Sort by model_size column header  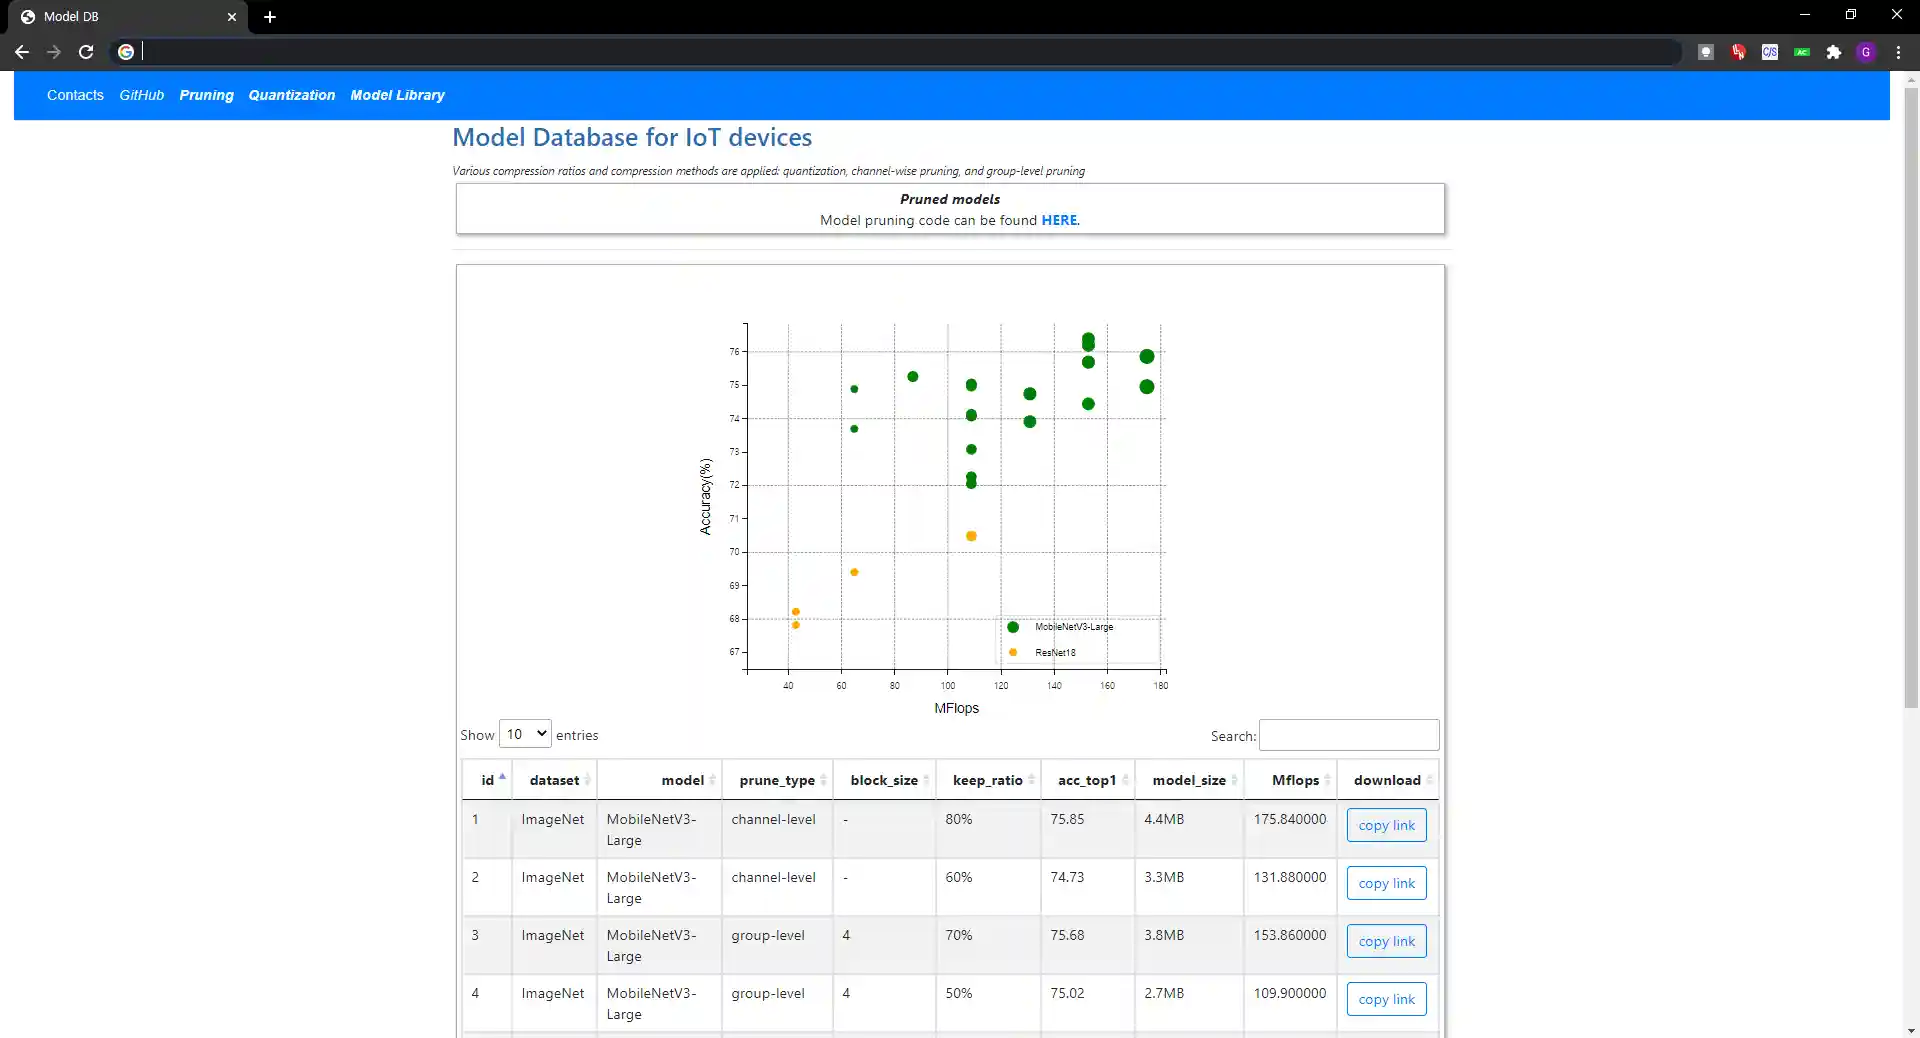pos(1189,780)
